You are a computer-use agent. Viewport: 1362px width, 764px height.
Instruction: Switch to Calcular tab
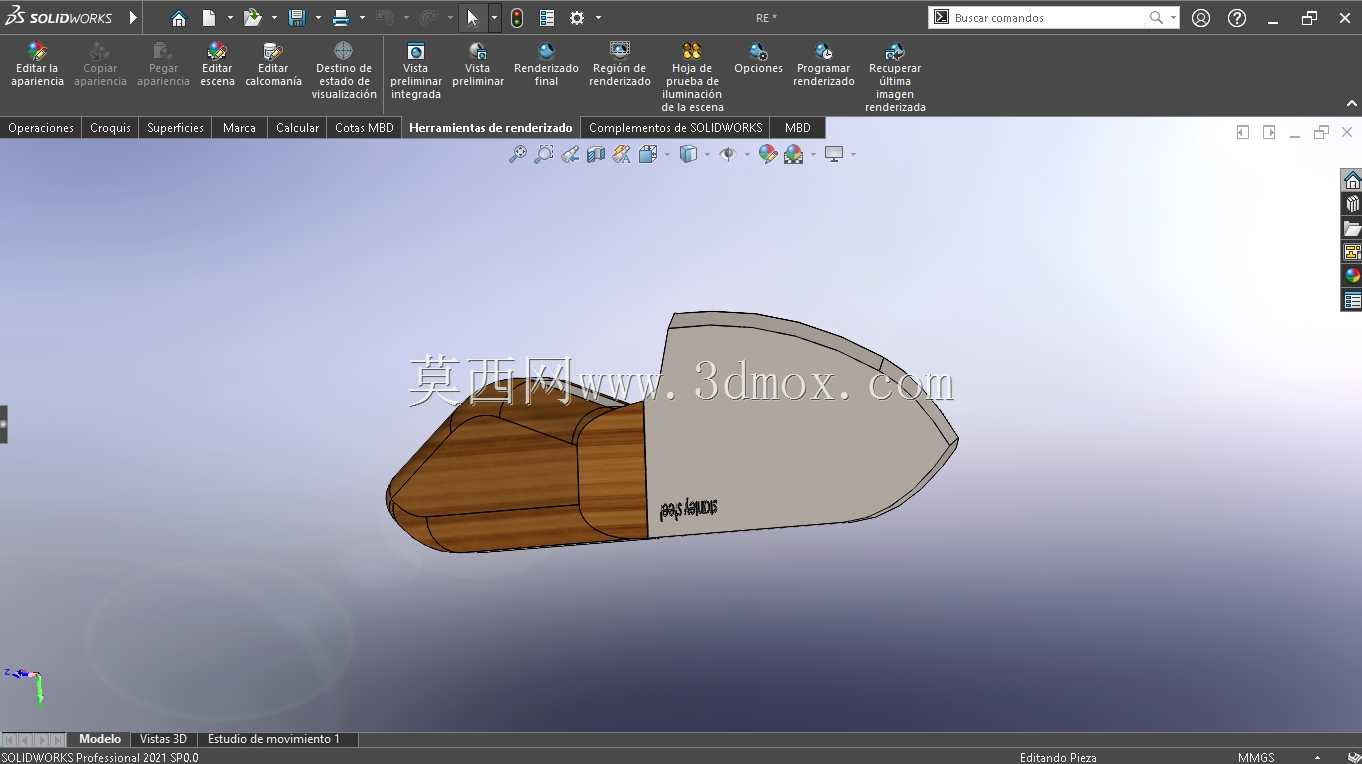(297, 128)
